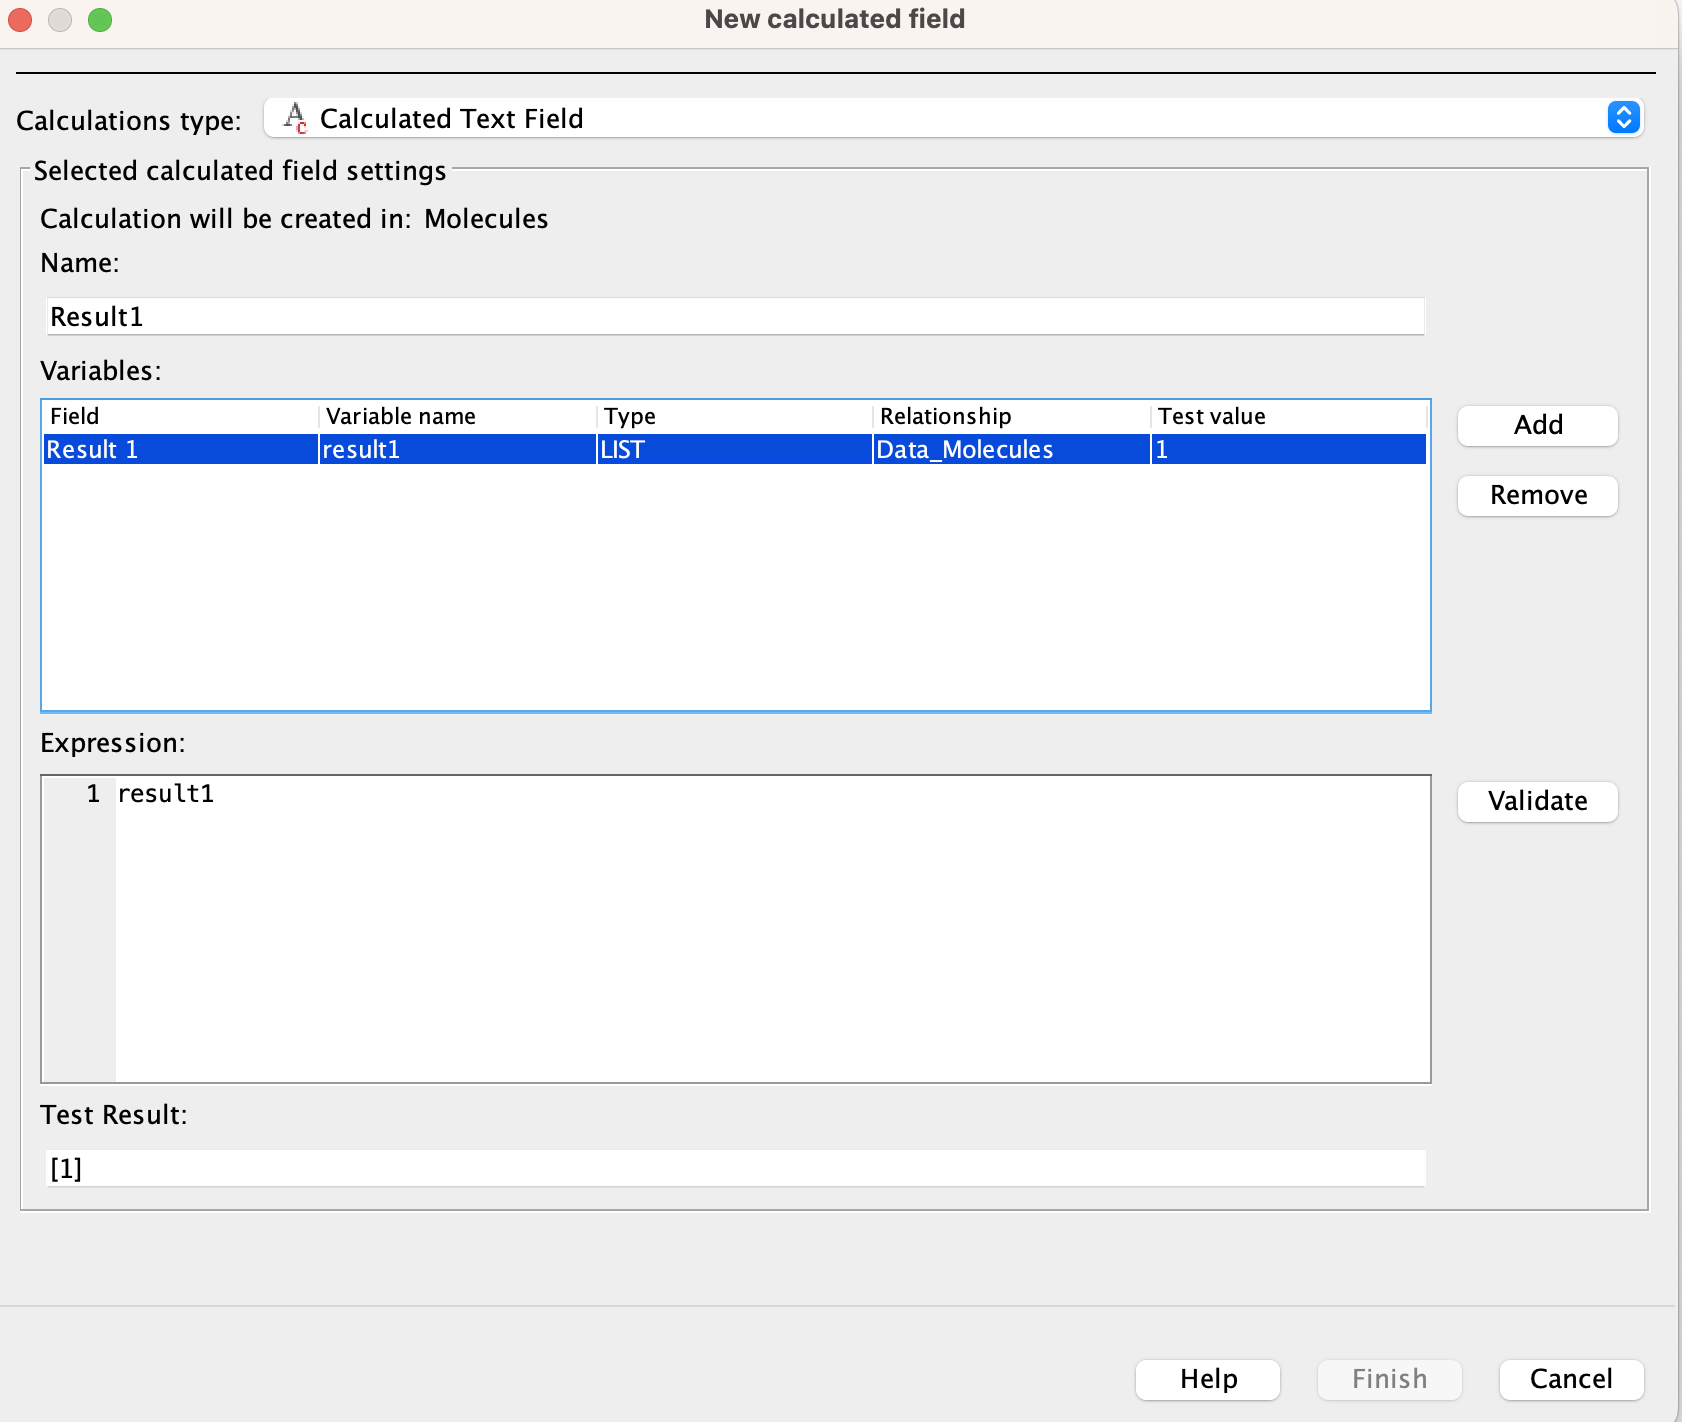Click the Name input field containing Result1
1682x1422 pixels.
[735, 317]
